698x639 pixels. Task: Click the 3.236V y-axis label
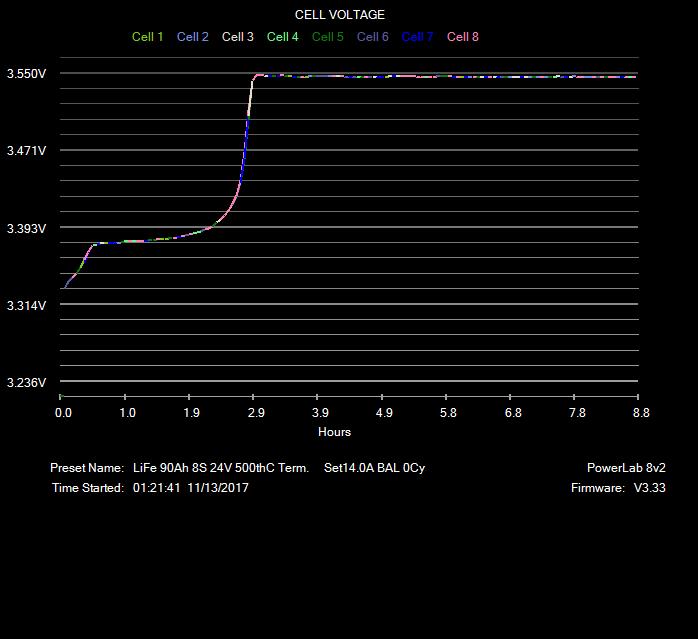(26, 383)
